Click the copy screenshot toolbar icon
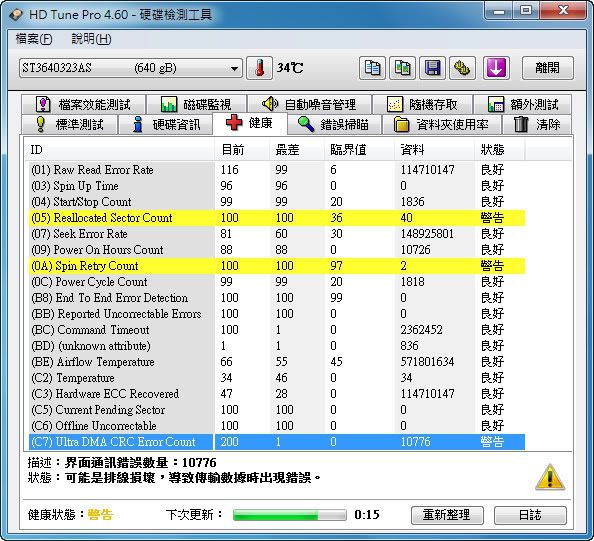The width and height of the screenshot is (594, 541). 402,68
